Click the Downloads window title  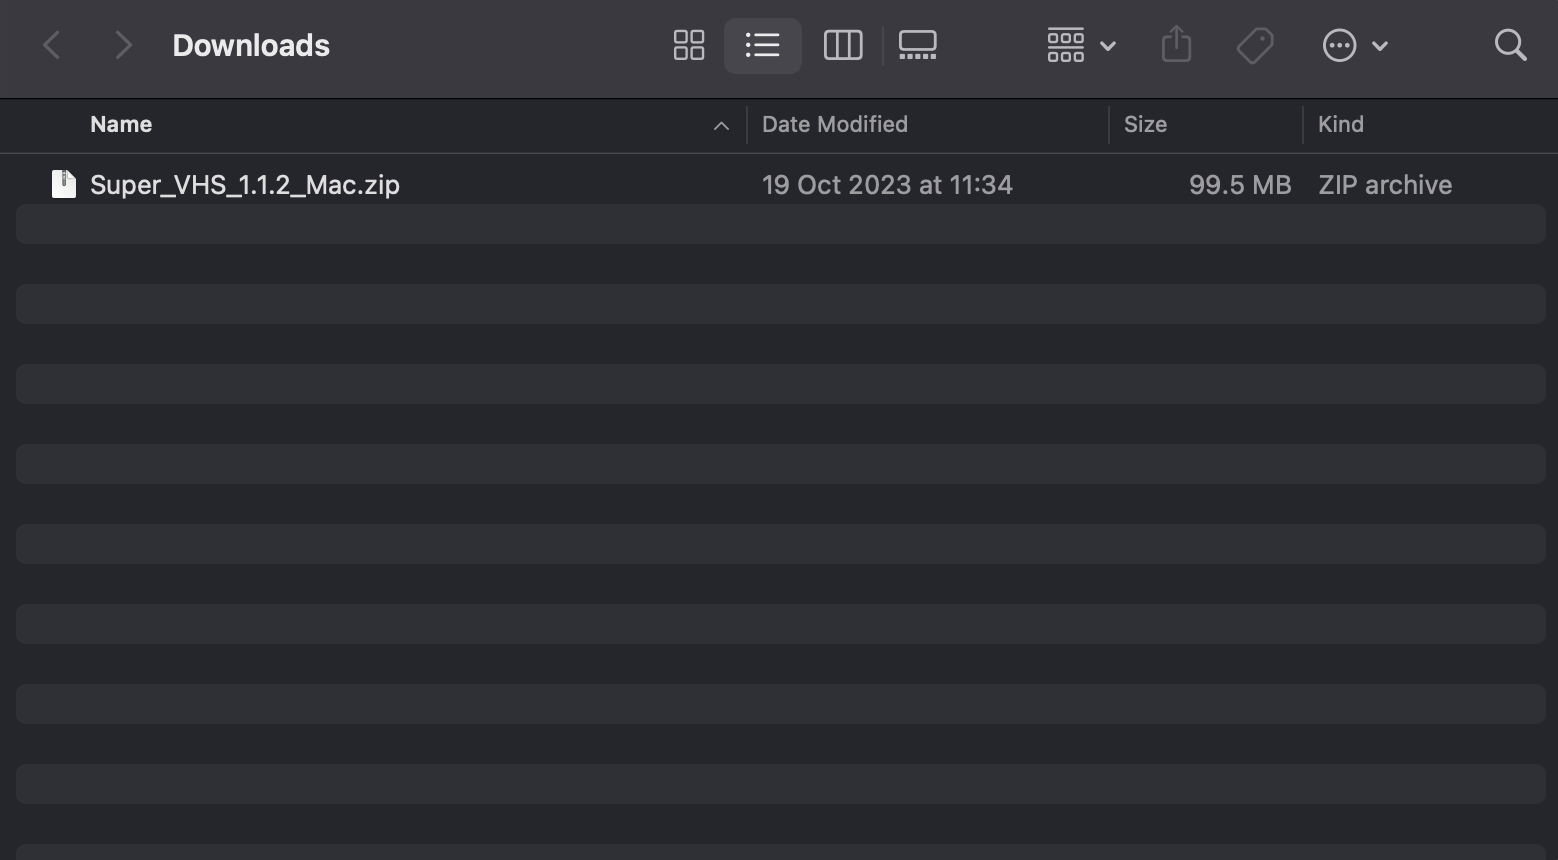point(251,45)
